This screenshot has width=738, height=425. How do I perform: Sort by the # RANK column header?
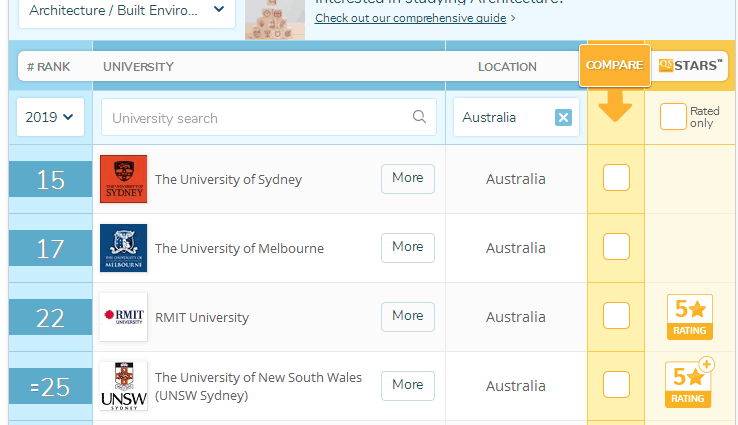48,67
